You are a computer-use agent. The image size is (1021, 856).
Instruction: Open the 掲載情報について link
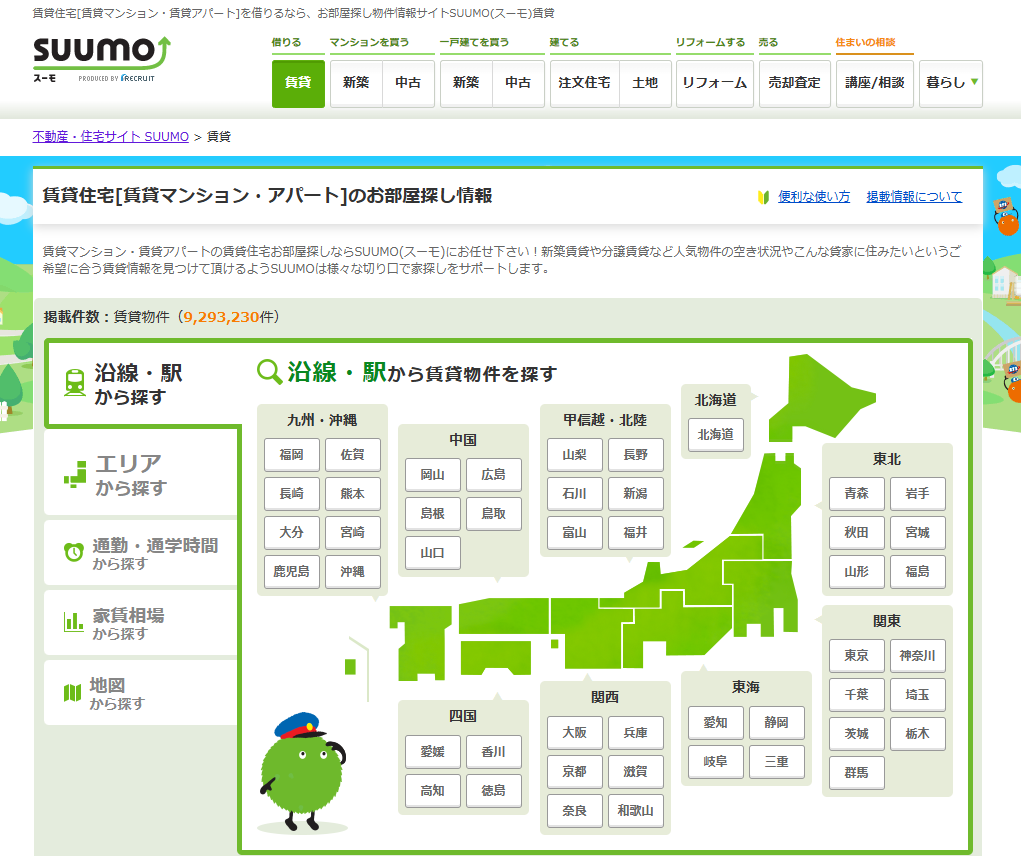[x=914, y=197]
